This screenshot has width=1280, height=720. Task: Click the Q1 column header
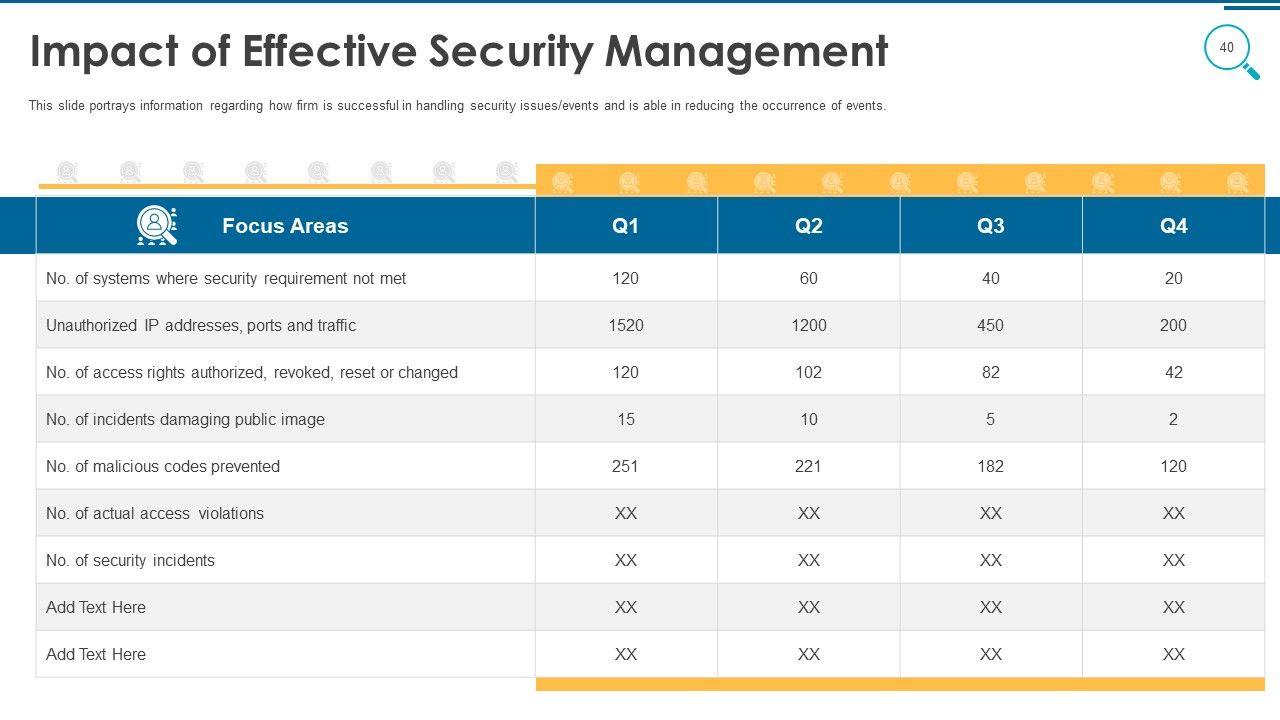click(626, 226)
